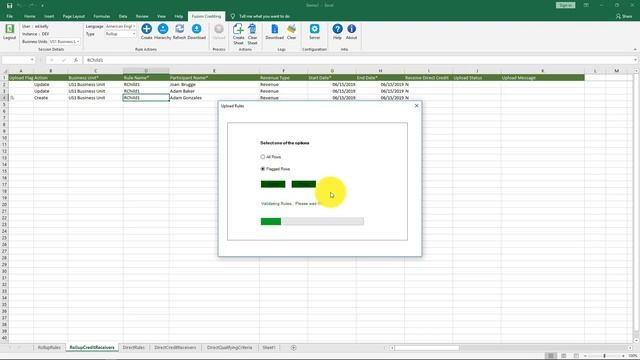
Task: Open the File menu tab
Action: [9, 16]
